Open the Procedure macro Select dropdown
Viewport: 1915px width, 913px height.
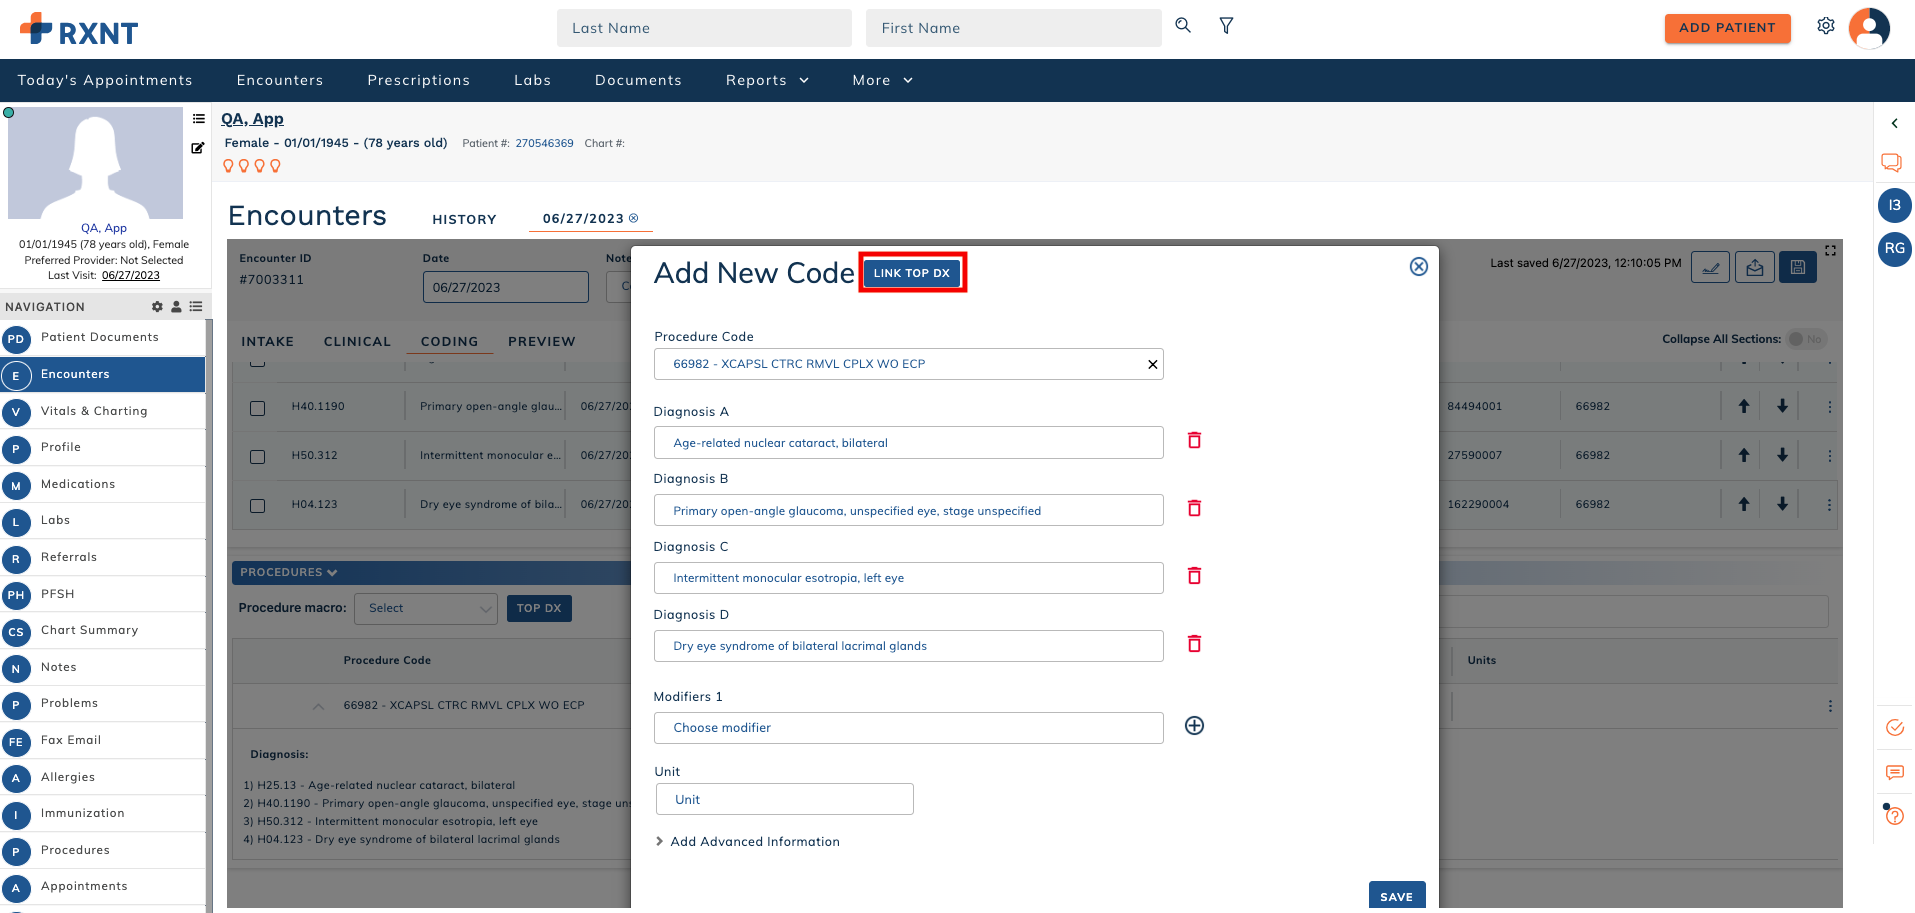(426, 608)
